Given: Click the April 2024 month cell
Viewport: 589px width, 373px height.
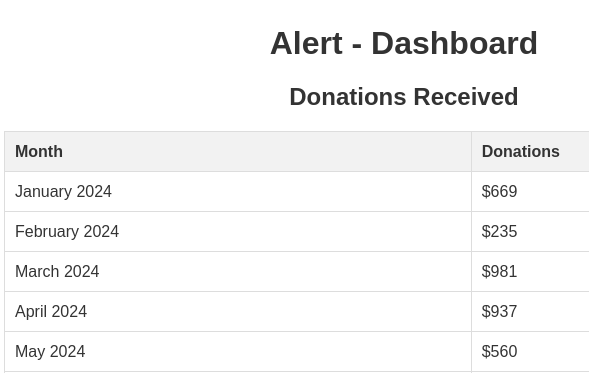Looking at the screenshot, I should click(238, 311).
